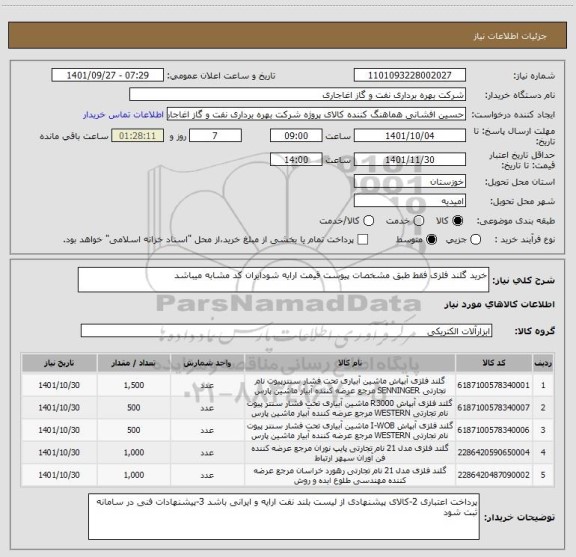This screenshot has width=576, height=557.
Task: Open the buyer contact information link
Action: 123,115
